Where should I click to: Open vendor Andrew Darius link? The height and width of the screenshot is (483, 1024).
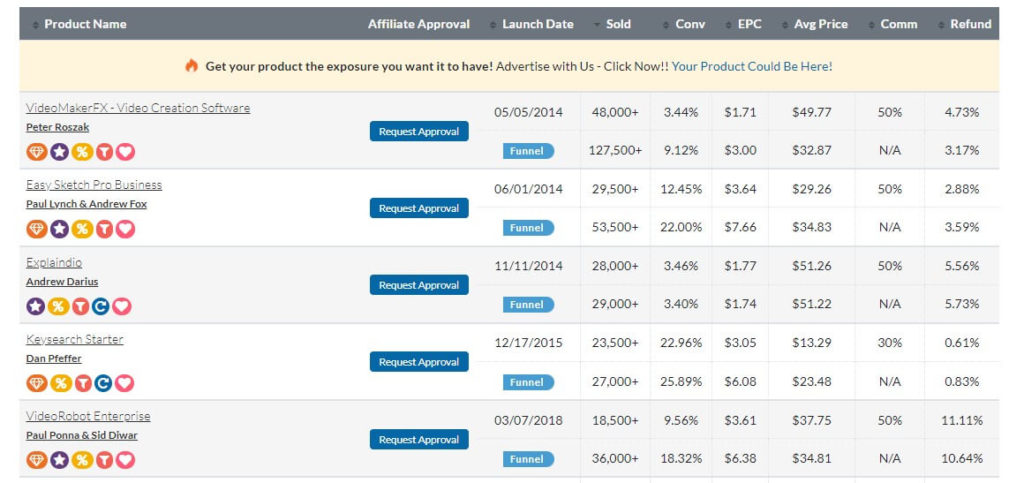62,282
